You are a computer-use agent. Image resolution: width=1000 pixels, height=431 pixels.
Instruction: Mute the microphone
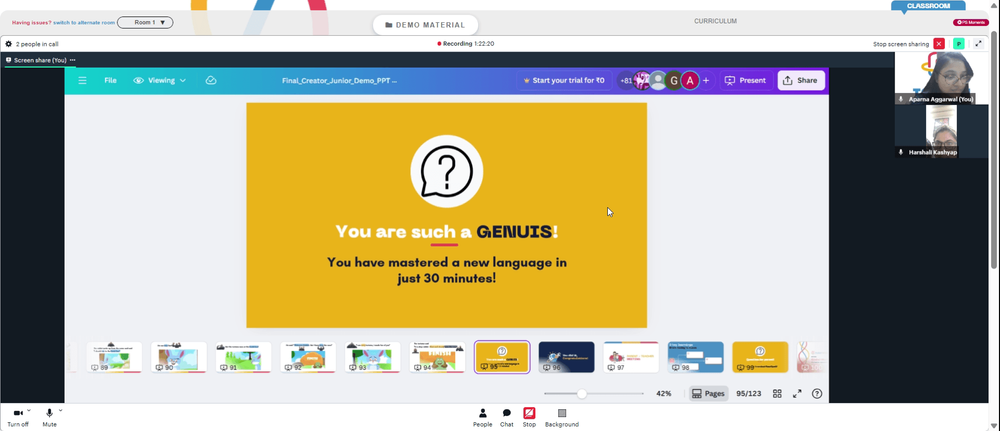49,418
